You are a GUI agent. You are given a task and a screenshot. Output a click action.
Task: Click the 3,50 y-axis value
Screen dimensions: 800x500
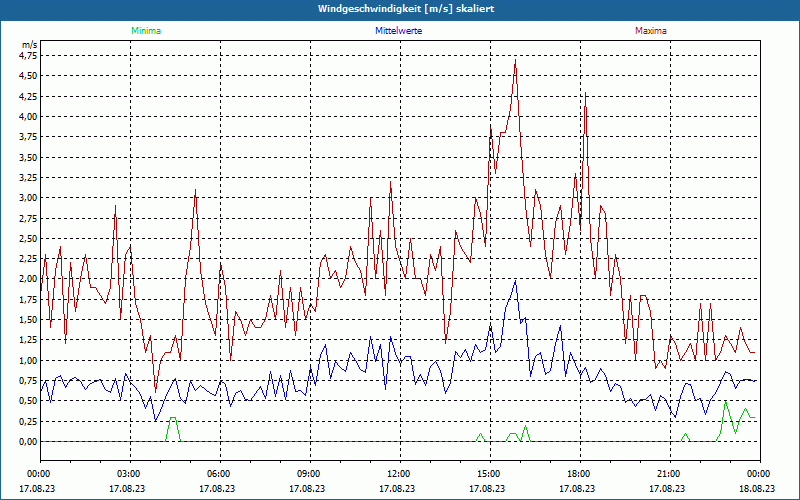[28, 157]
